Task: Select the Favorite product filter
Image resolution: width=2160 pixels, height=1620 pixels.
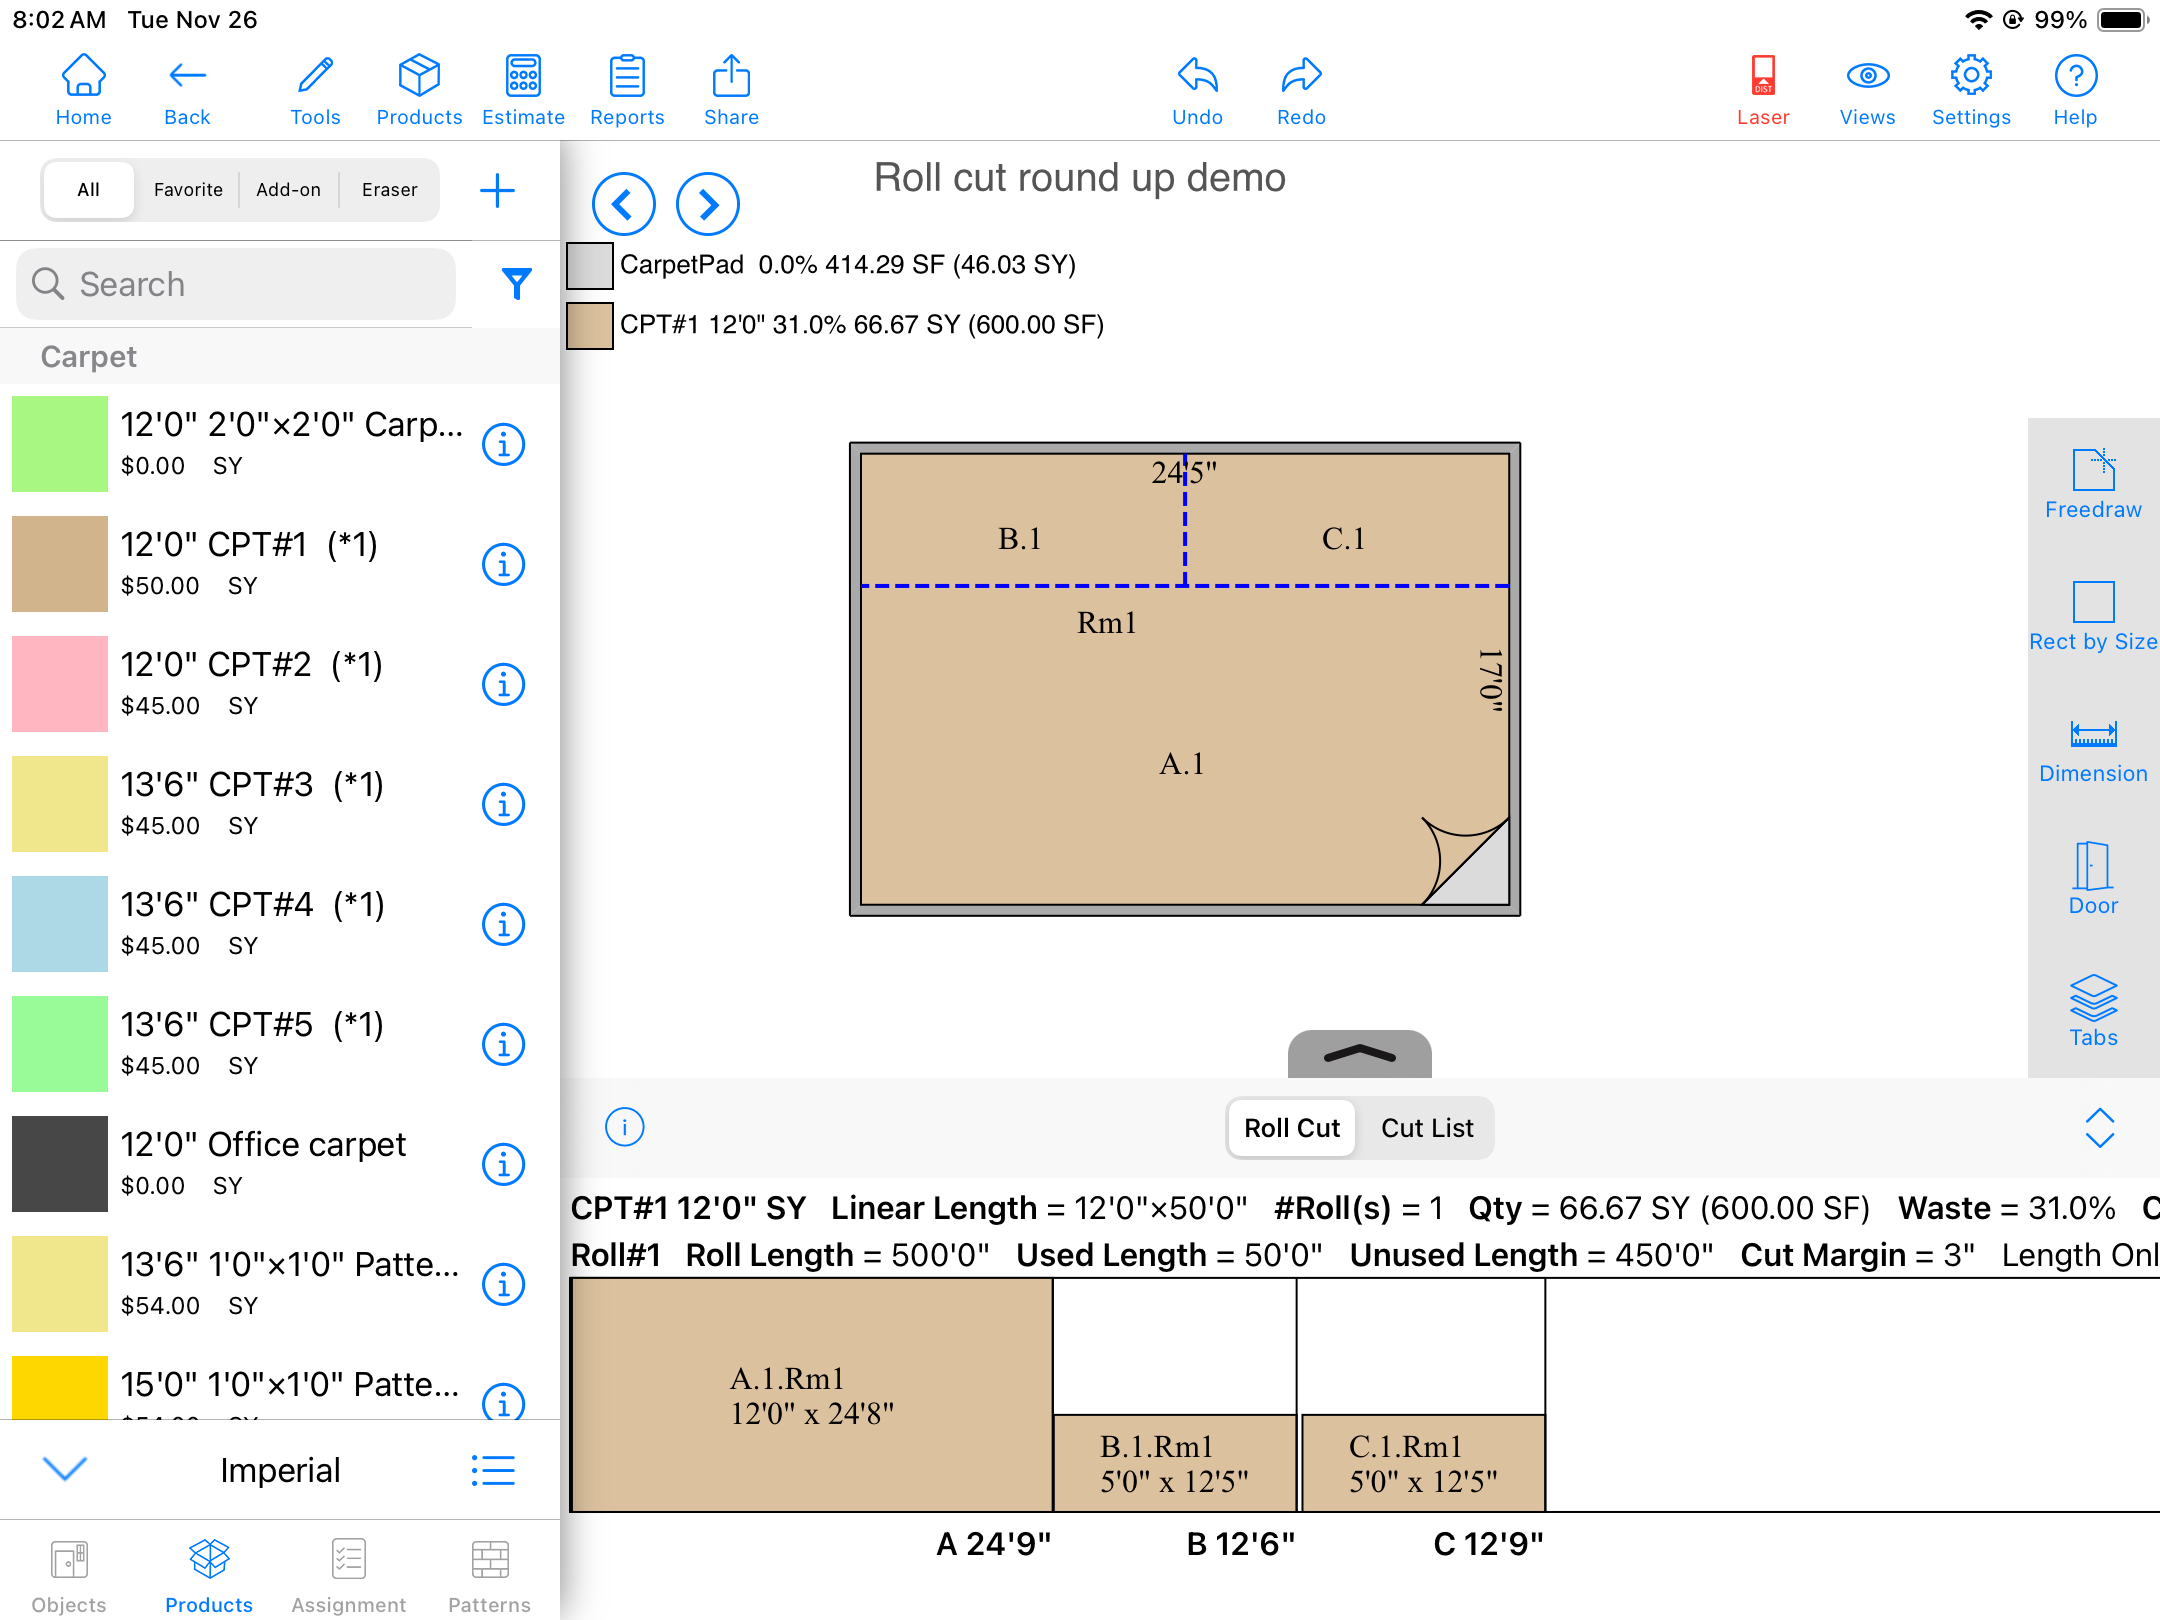Action: (188, 190)
